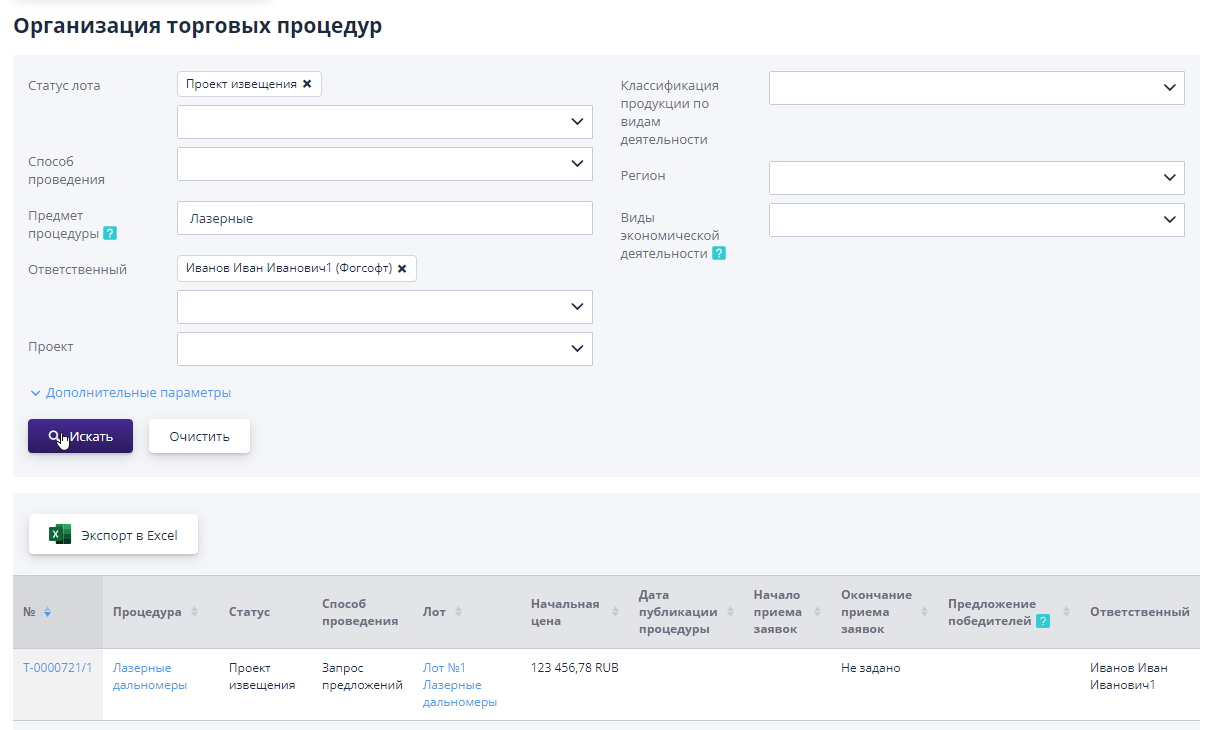Click the Предмет процедуры text field

(x=385, y=218)
